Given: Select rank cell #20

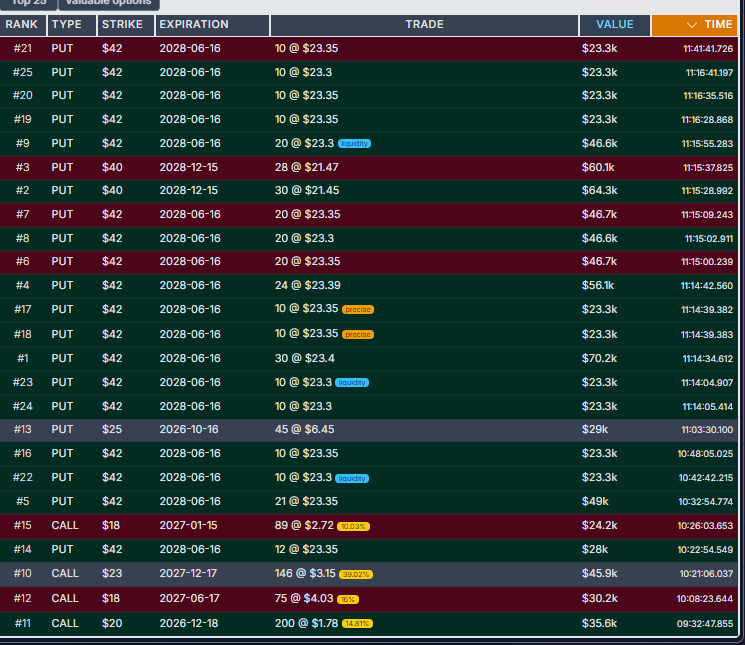Looking at the screenshot, I should pos(23,95).
